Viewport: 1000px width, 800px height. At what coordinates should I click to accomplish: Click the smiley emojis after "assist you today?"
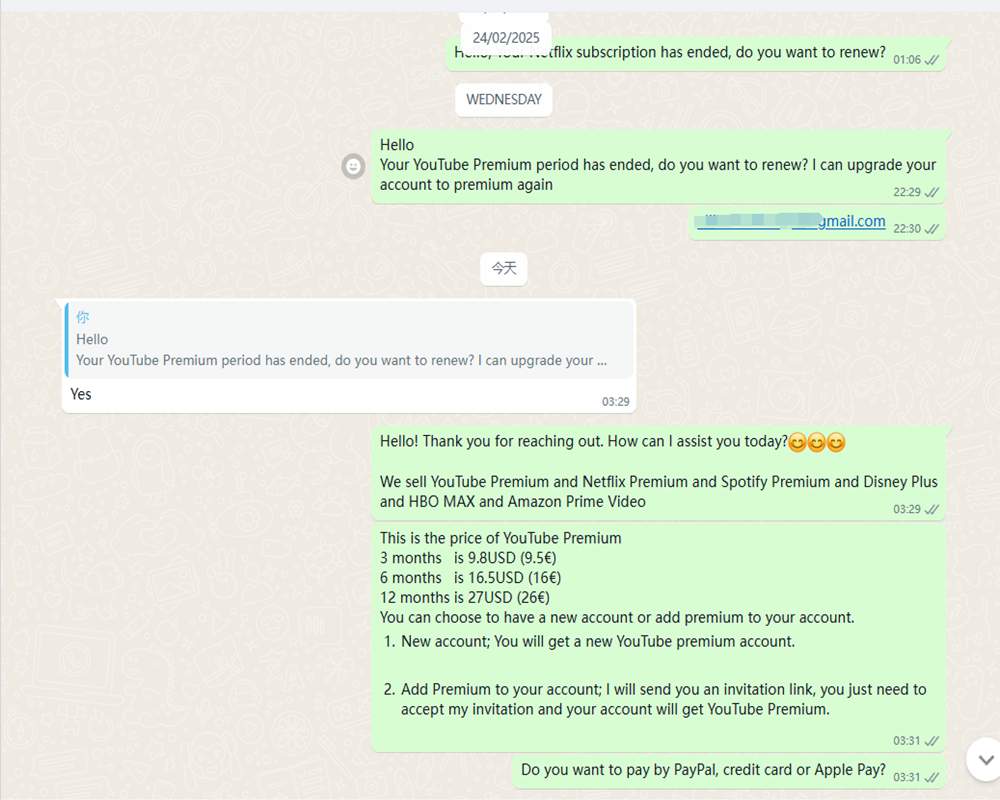tap(817, 442)
